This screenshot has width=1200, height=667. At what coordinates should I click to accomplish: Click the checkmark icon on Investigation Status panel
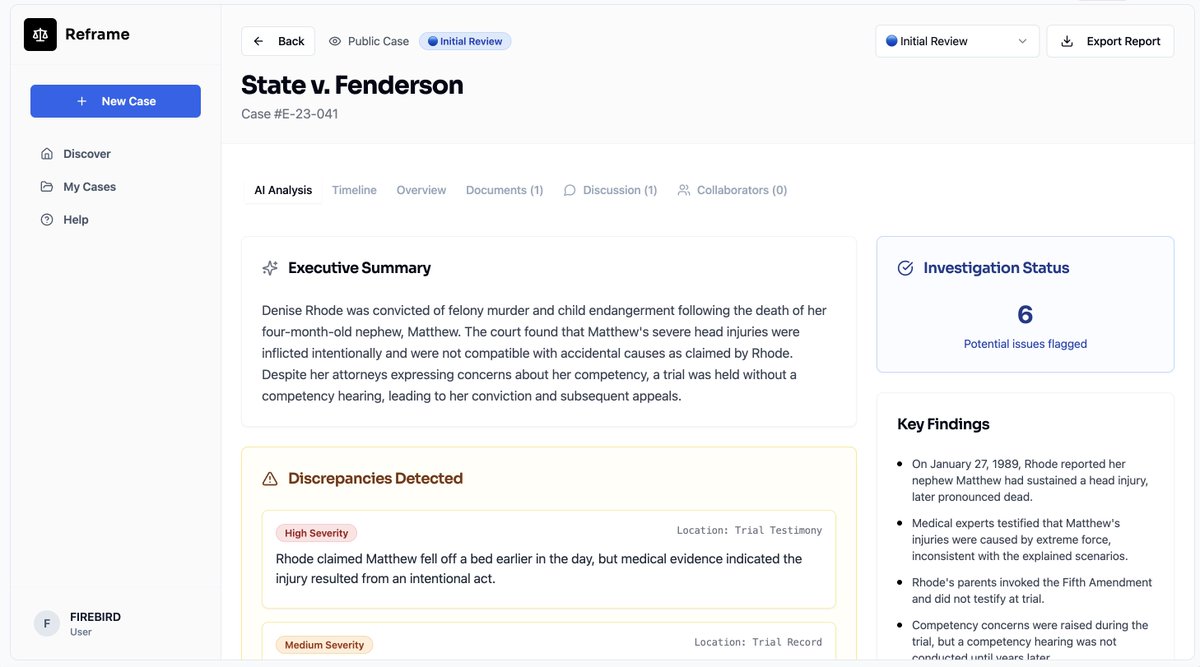904,267
